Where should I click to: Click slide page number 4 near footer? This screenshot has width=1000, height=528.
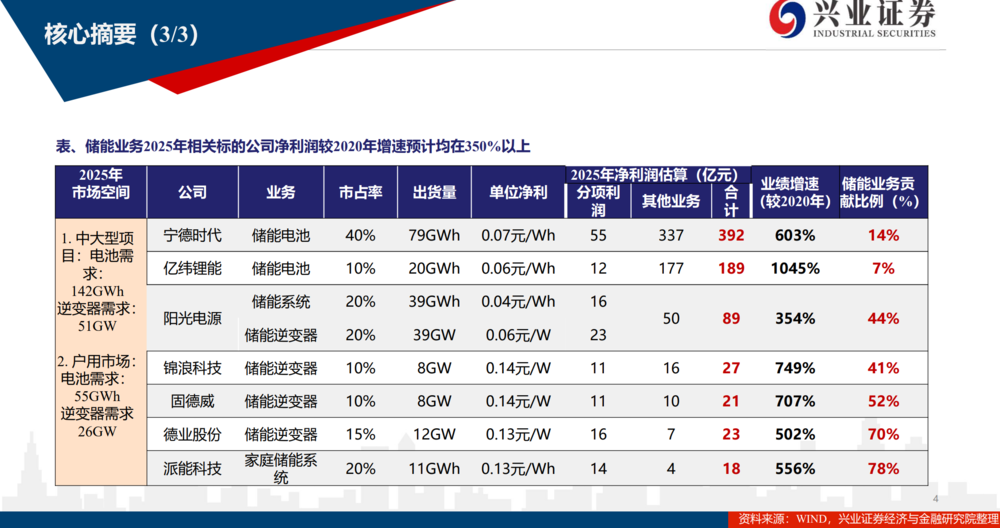[x=936, y=499]
